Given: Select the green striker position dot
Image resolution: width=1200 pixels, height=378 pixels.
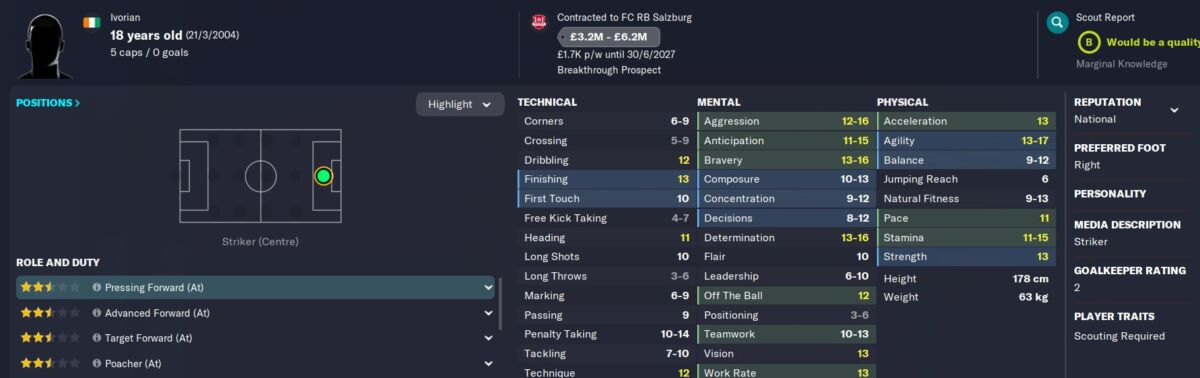Looking at the screenshot, I should [323, 176].
